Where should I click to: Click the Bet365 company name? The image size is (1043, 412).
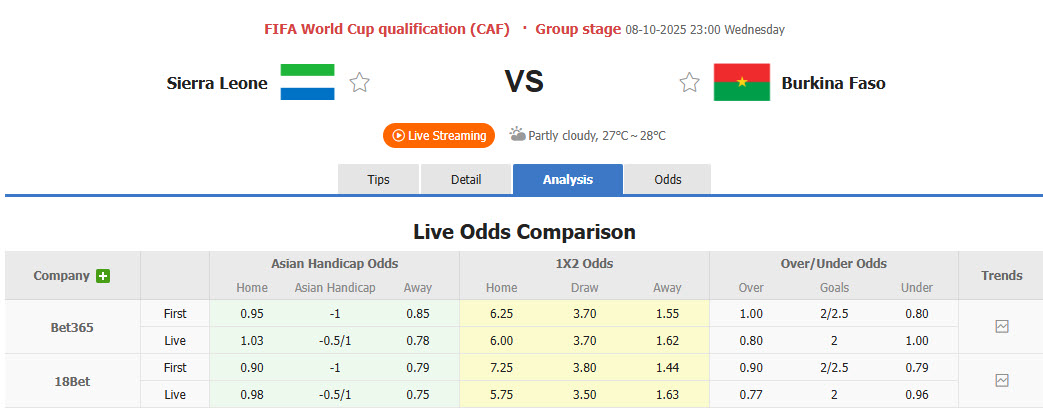pos(72,327)
